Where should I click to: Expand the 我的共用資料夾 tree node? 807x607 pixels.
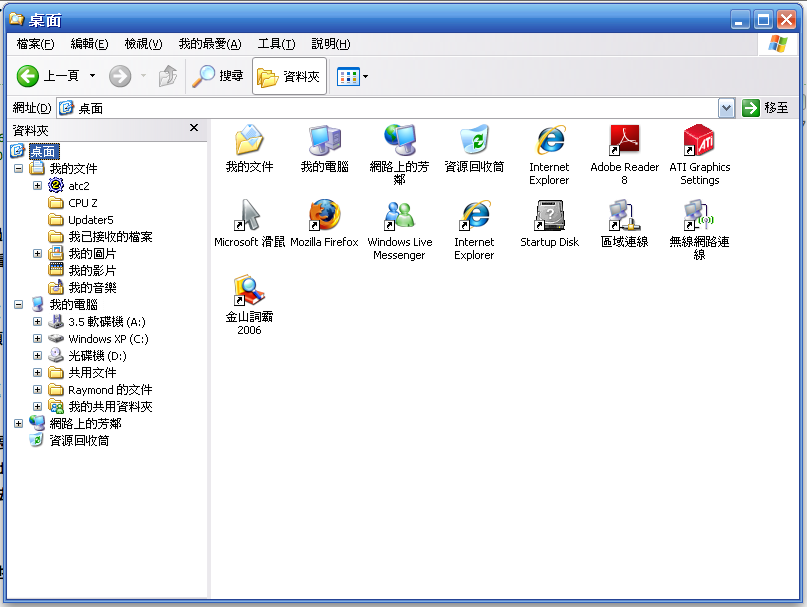(37, 406)
